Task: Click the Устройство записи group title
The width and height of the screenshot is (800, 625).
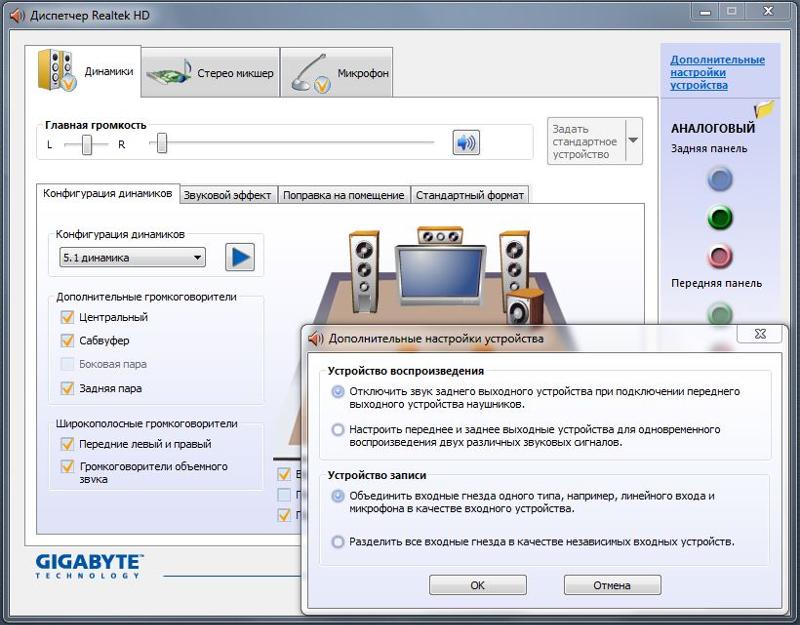Action: [377, 475]
